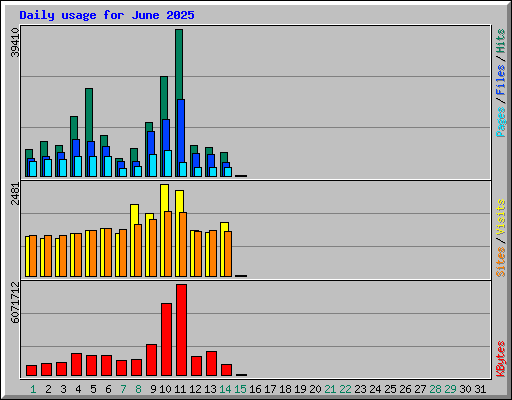Screen dimensions: 512x400
Task: Select the red KBytes bar for day 4
Action: (76, 365)
